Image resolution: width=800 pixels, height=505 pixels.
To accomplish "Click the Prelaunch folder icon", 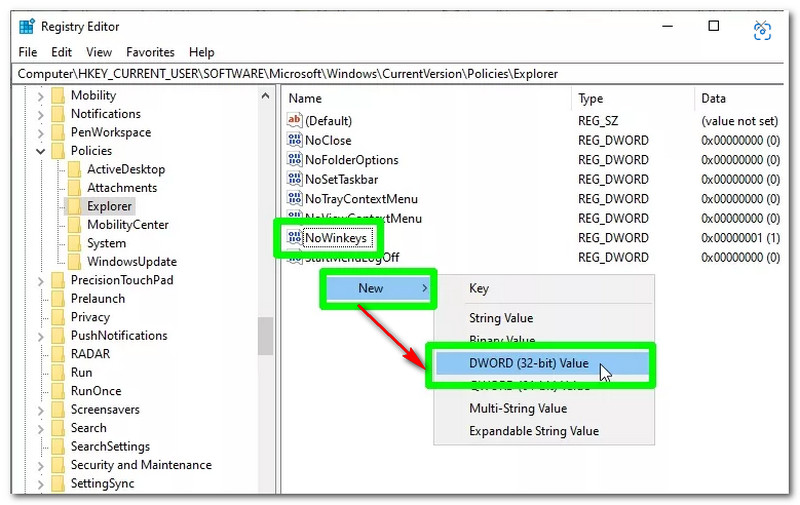I will [x=58, y=298].
